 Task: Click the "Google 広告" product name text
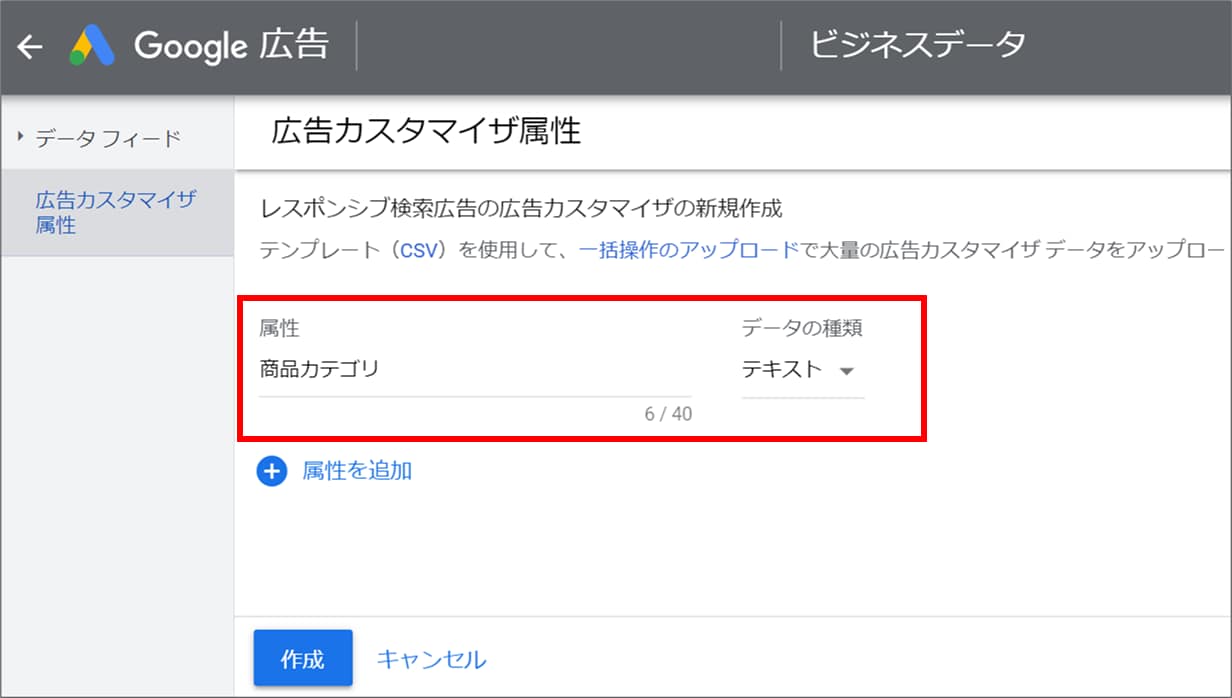point(230,46)
